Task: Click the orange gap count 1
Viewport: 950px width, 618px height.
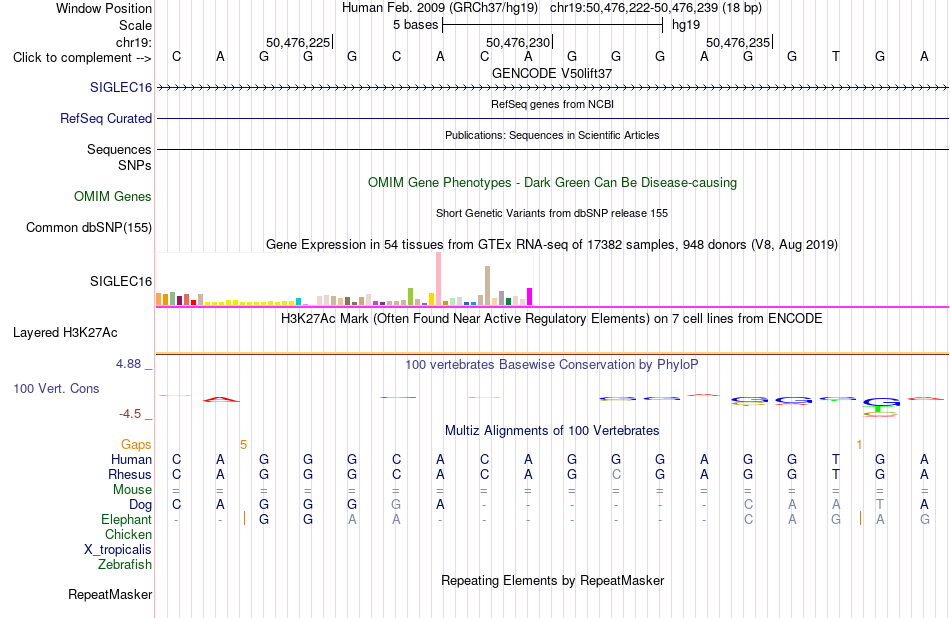Action: pos(859,445)
